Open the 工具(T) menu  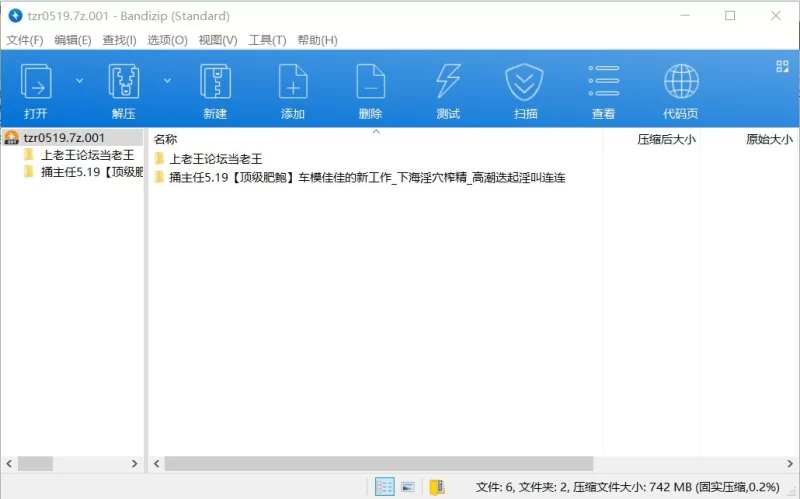pos(267,40)
